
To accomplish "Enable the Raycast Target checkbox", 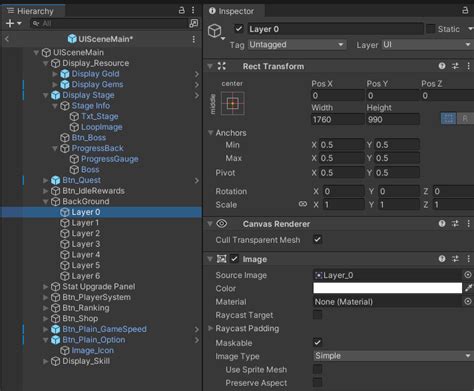I will (x=318, y=315).
